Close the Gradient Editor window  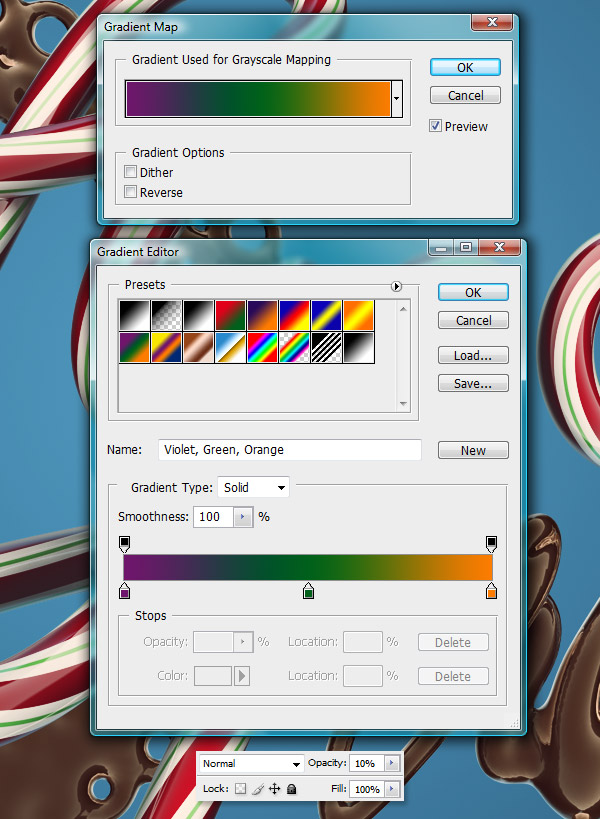point(500,247)
